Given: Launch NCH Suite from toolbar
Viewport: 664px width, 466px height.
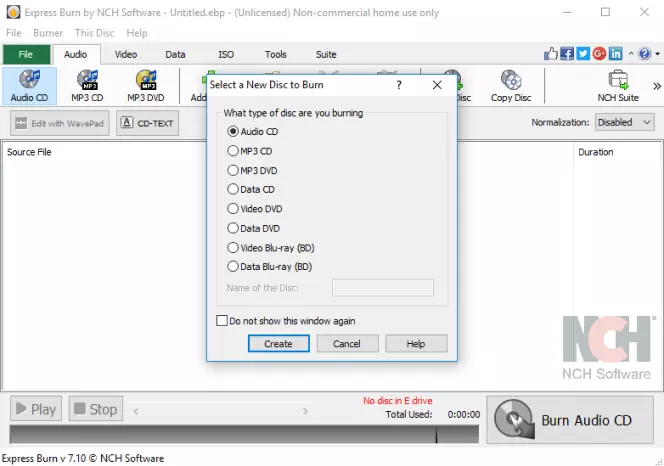Looking at the screenshot, I should tap(618, 86).
